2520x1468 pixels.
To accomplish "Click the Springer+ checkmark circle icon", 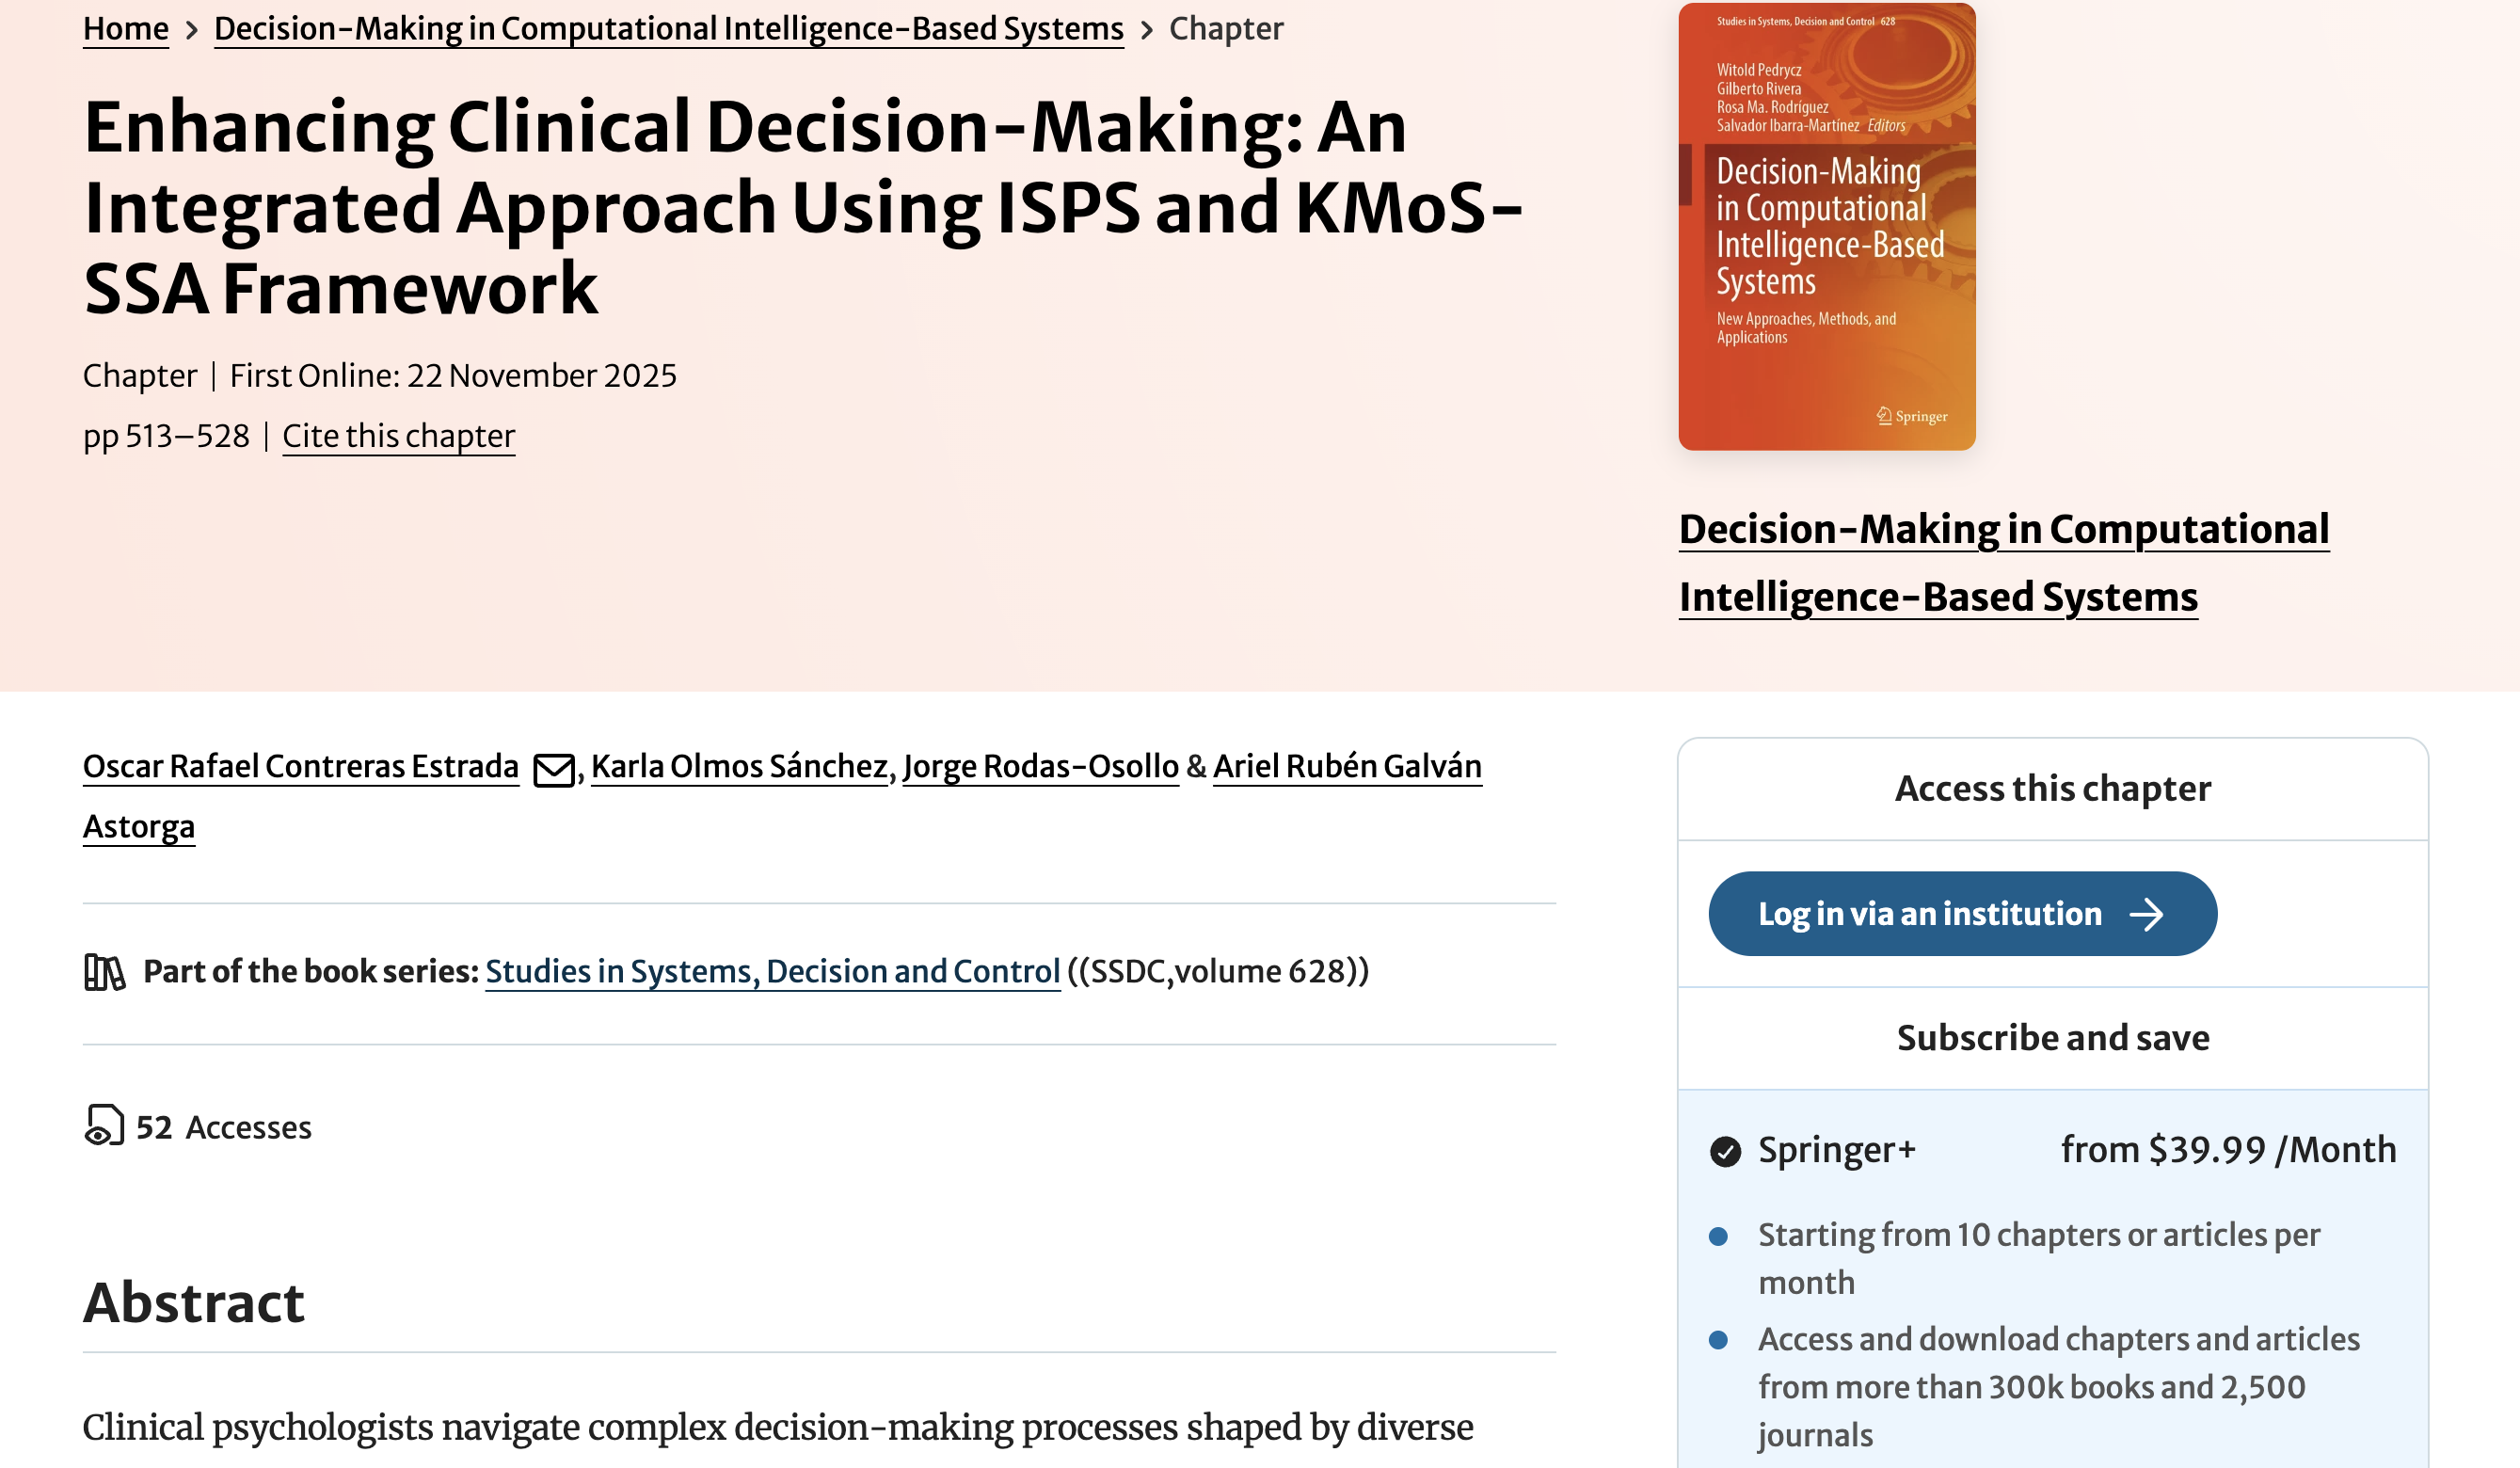I will click(1725, 1151).
